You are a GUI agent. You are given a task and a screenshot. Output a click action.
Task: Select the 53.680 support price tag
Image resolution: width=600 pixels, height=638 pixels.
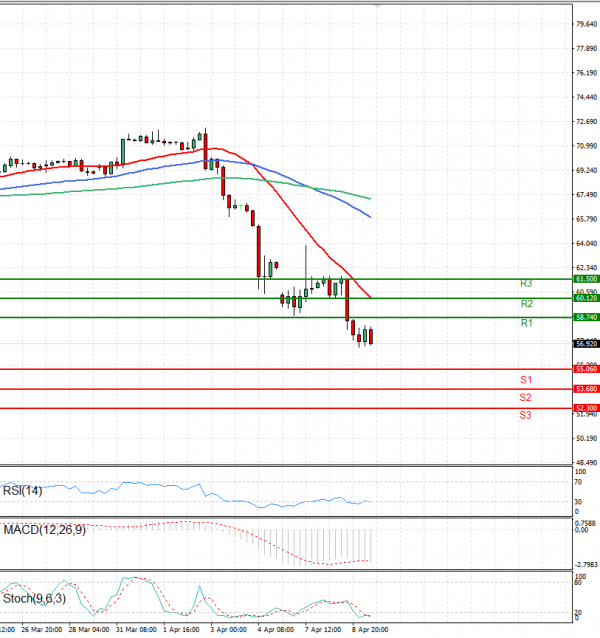click(x=586, y=389)
